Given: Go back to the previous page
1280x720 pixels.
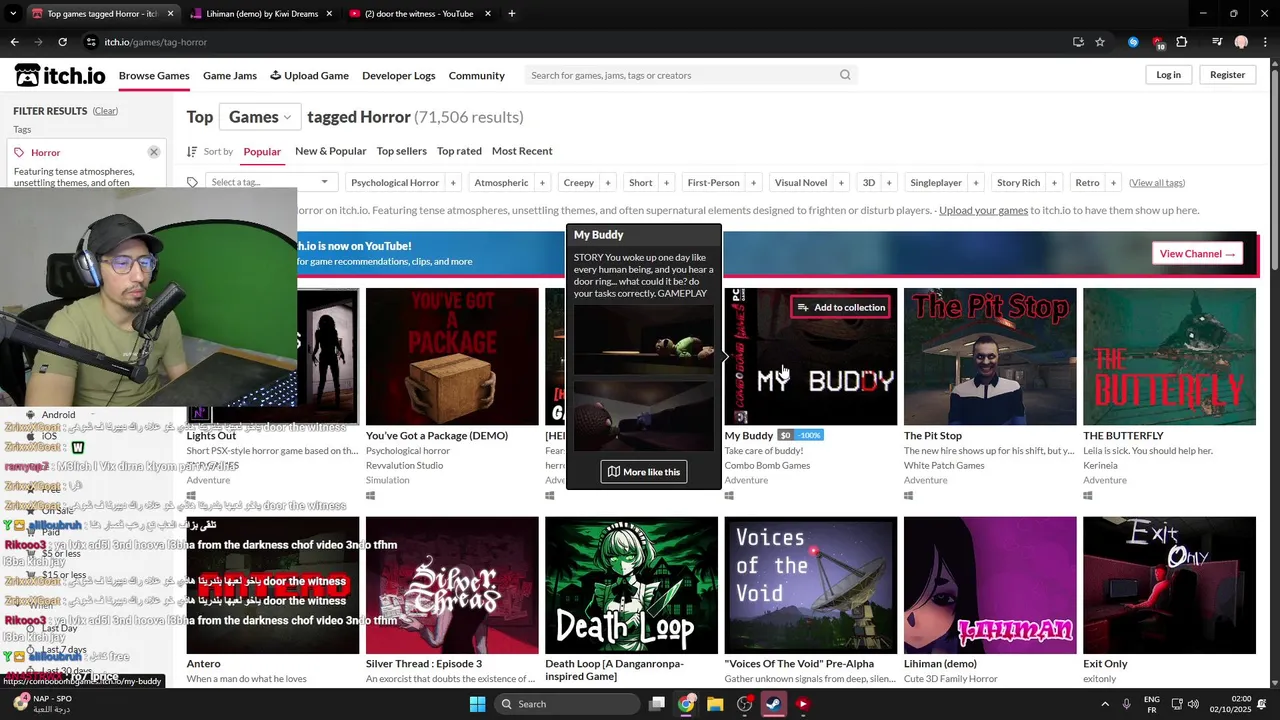Looking at the screenshot, I should click(14, 42).
